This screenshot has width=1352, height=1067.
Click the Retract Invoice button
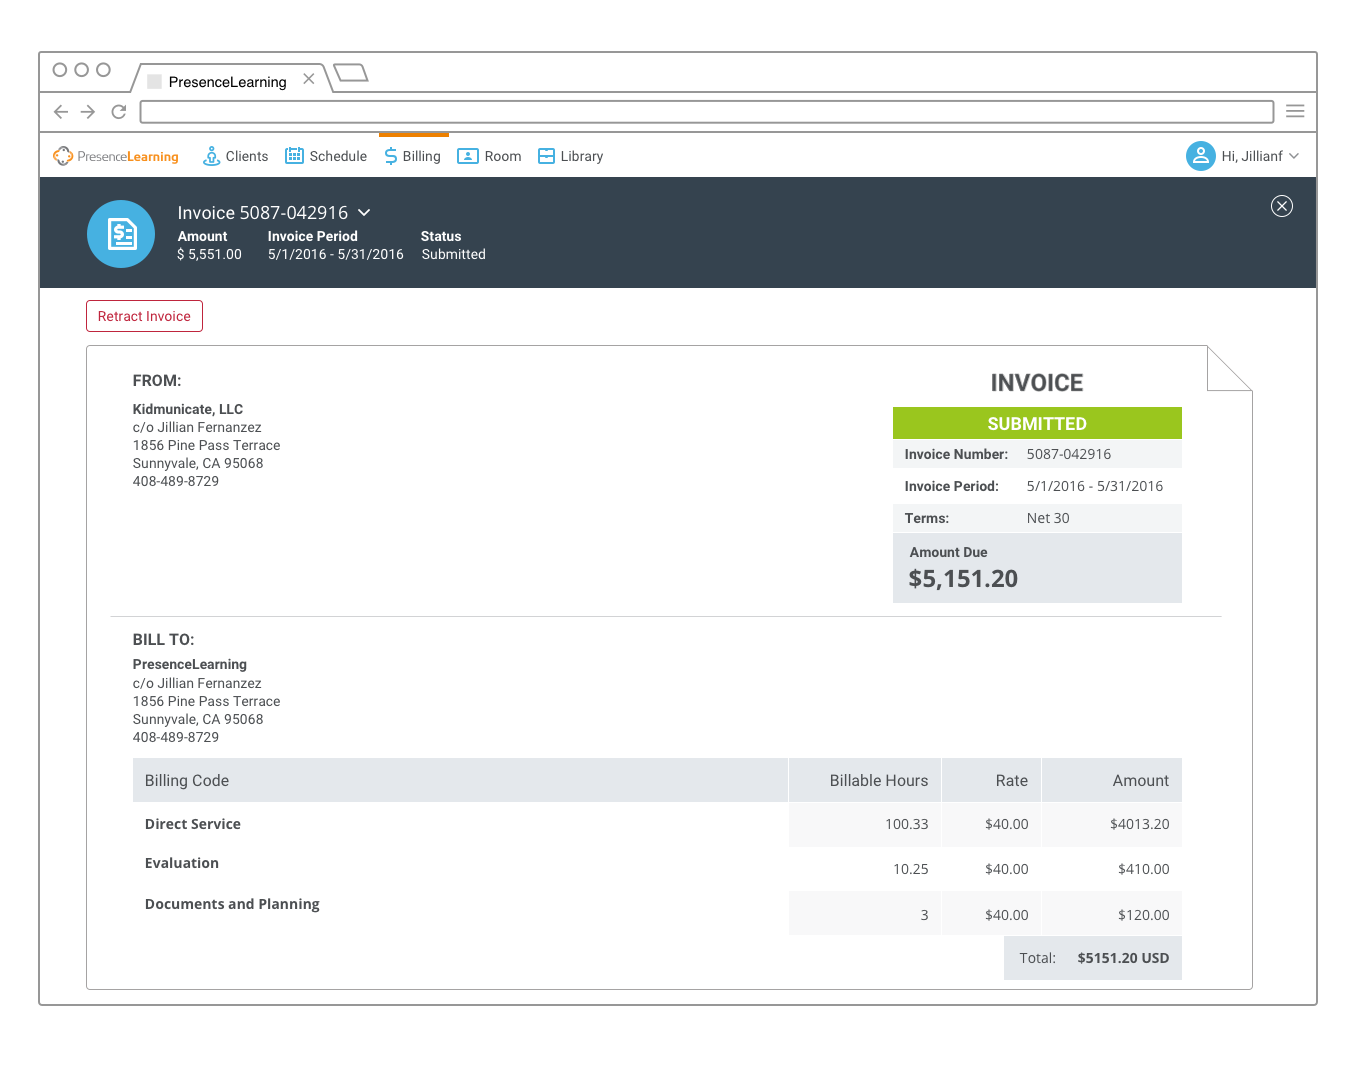144,316
